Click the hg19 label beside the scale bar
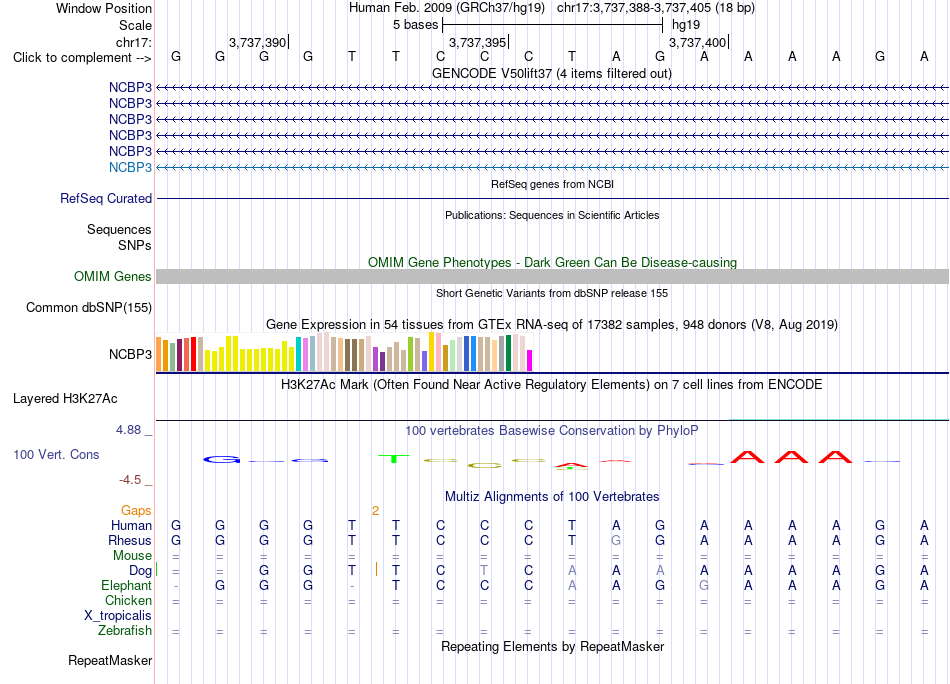950x684 pixels. [x=686, y=25]
